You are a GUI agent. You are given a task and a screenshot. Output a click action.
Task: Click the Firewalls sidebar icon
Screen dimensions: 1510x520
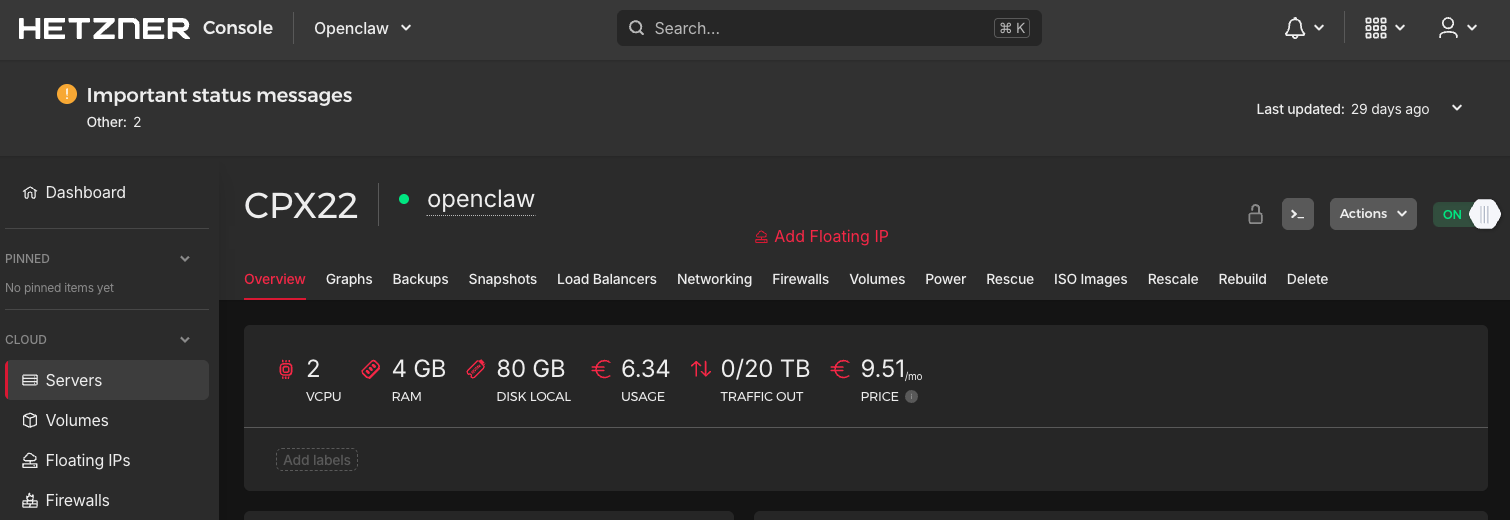[x=30, y=500]
